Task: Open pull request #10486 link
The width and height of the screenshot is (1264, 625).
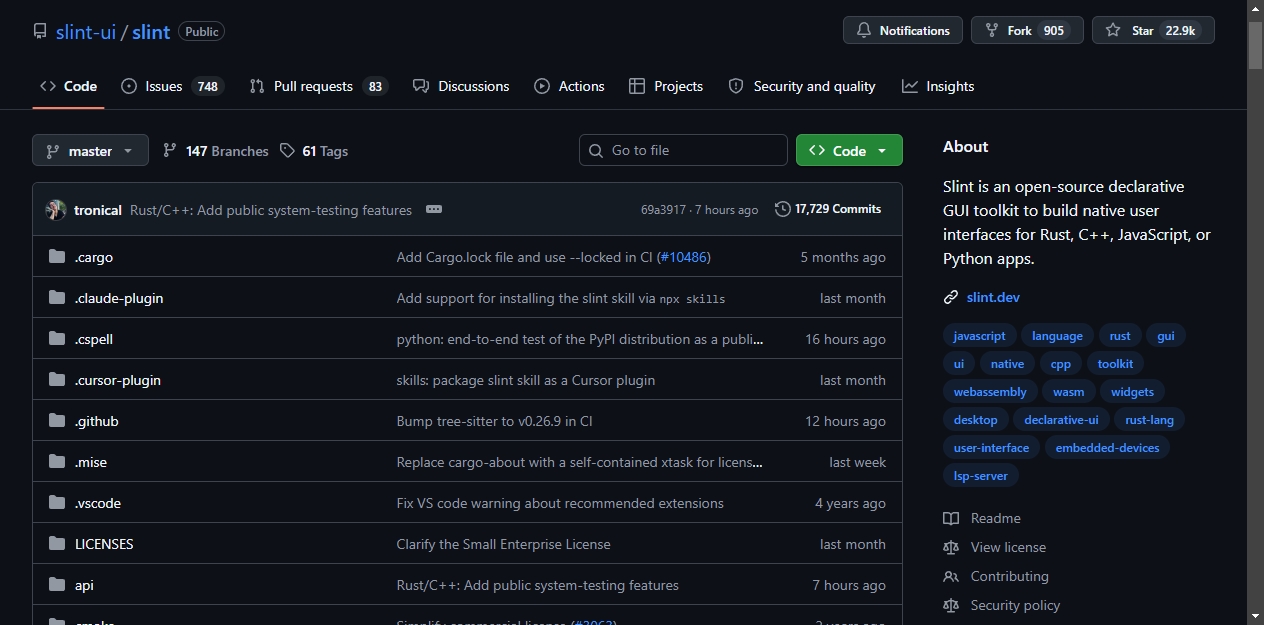Action: pos(683,257)
